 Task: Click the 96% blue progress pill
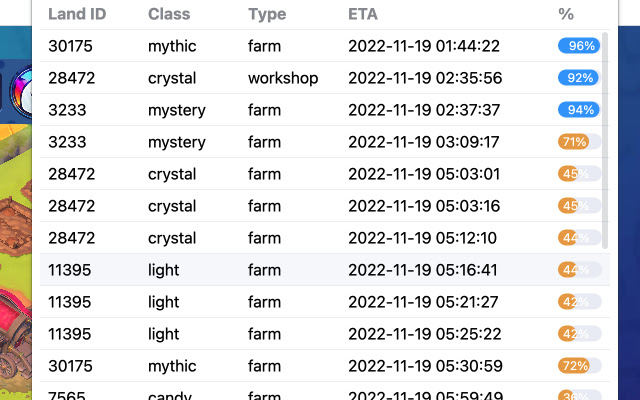click(579, 46)
